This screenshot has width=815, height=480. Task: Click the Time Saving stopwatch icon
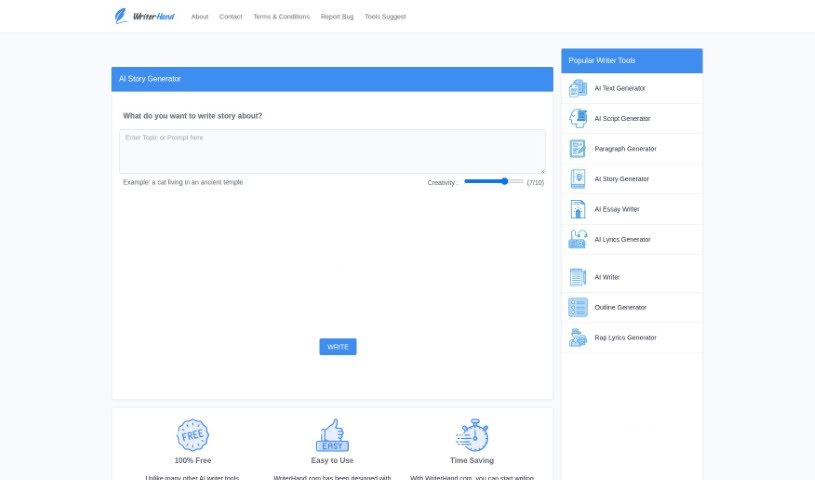[472, 435]
